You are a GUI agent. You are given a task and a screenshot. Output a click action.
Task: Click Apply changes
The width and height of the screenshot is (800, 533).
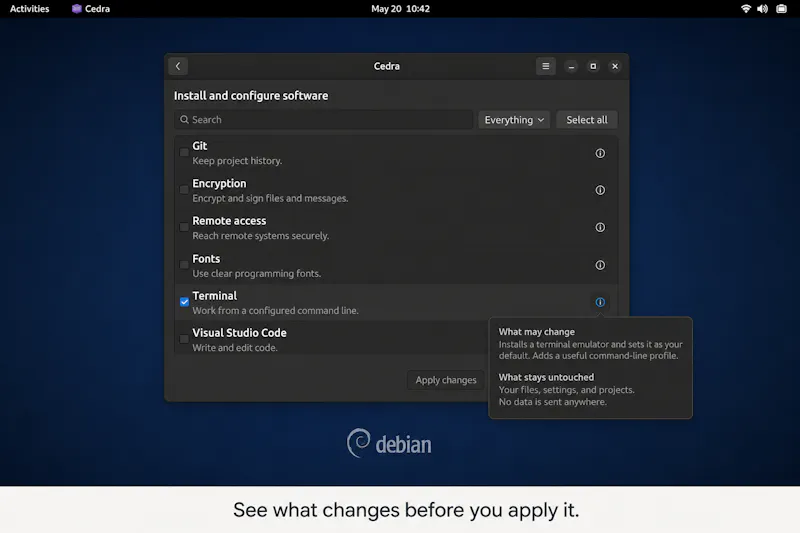pos(446,380)
